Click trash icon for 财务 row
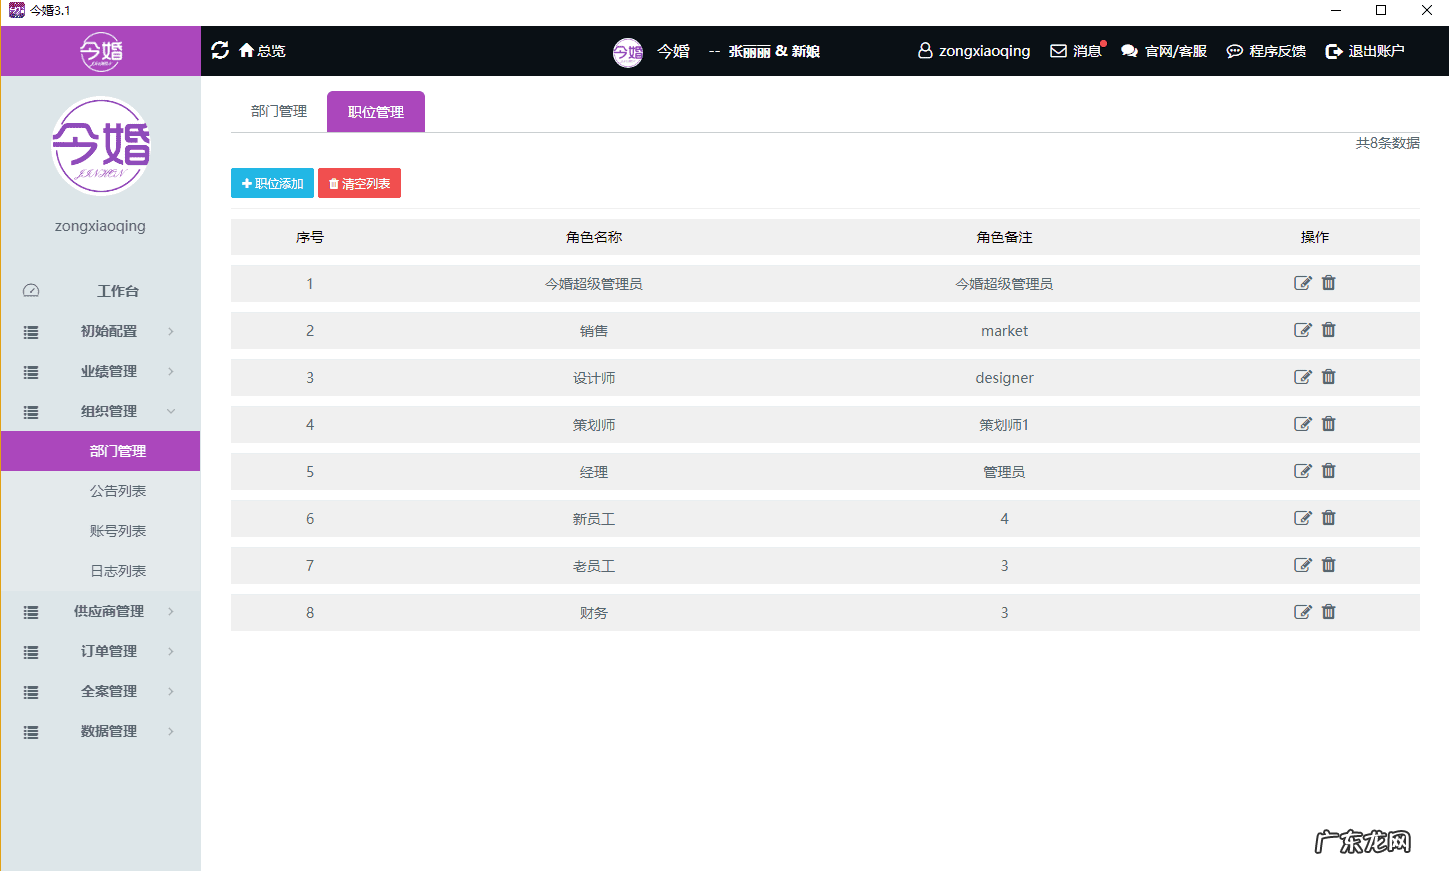This screenshot has height=871, width=1449. [x=1328, y=612]
